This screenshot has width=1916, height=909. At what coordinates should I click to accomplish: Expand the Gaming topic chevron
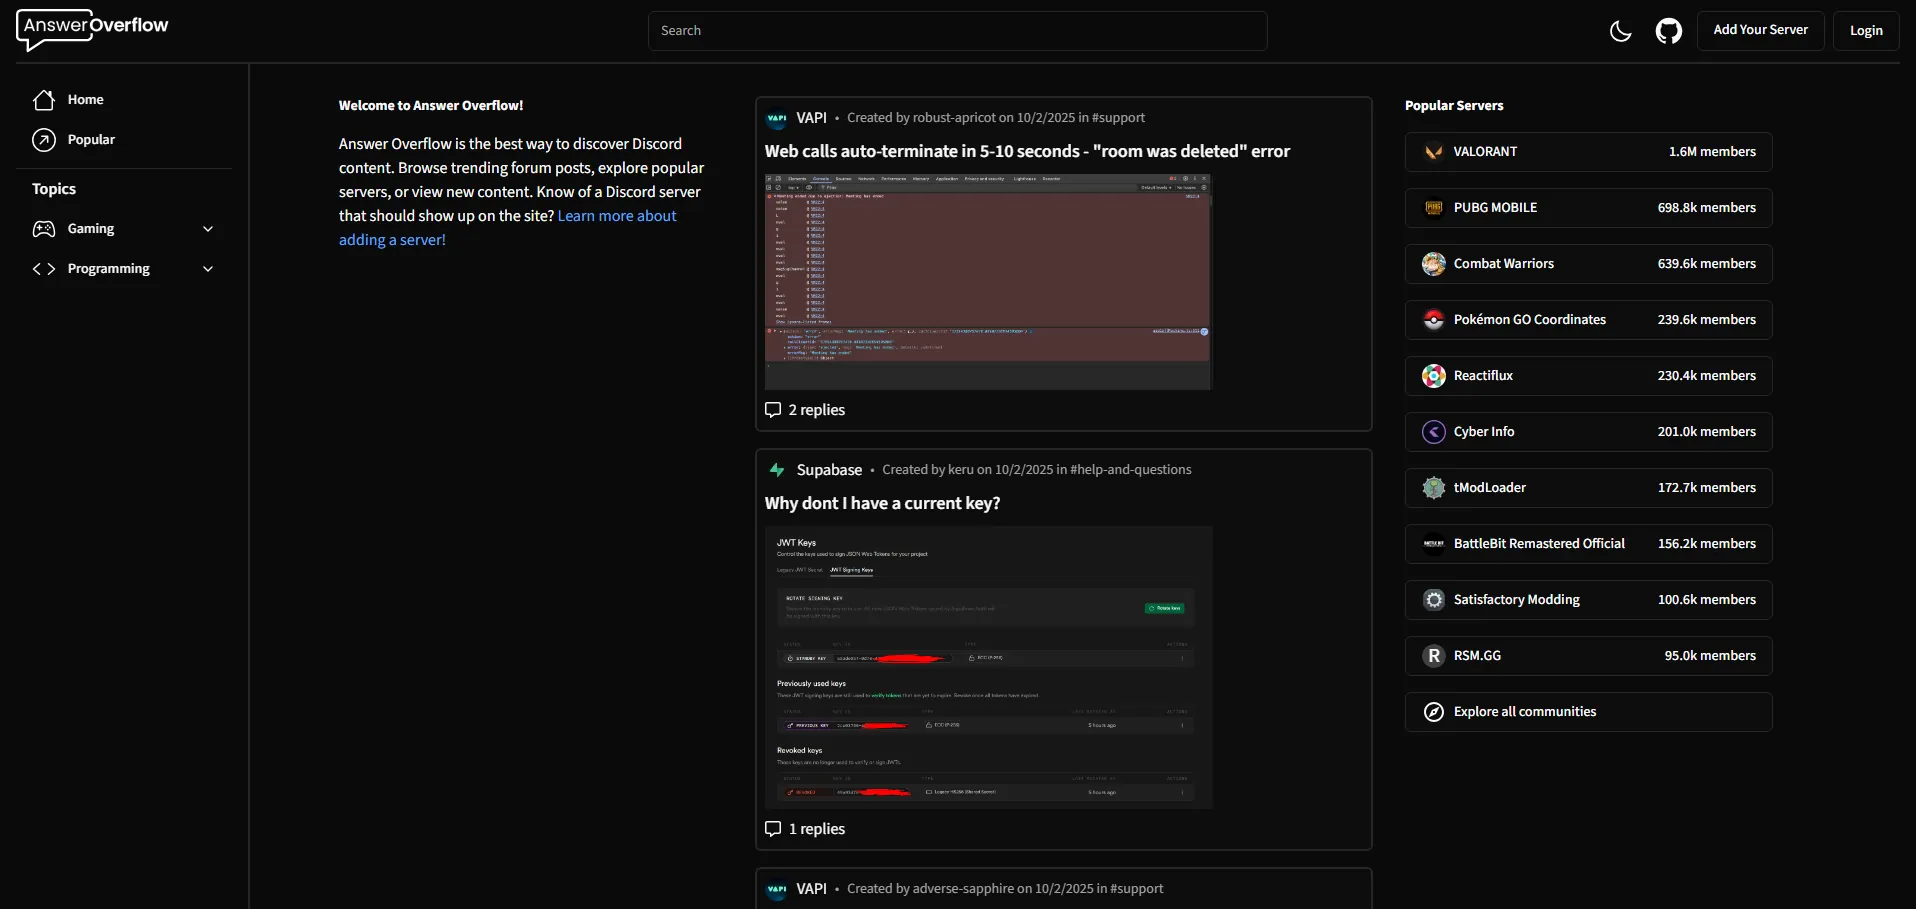coord(208,229)
